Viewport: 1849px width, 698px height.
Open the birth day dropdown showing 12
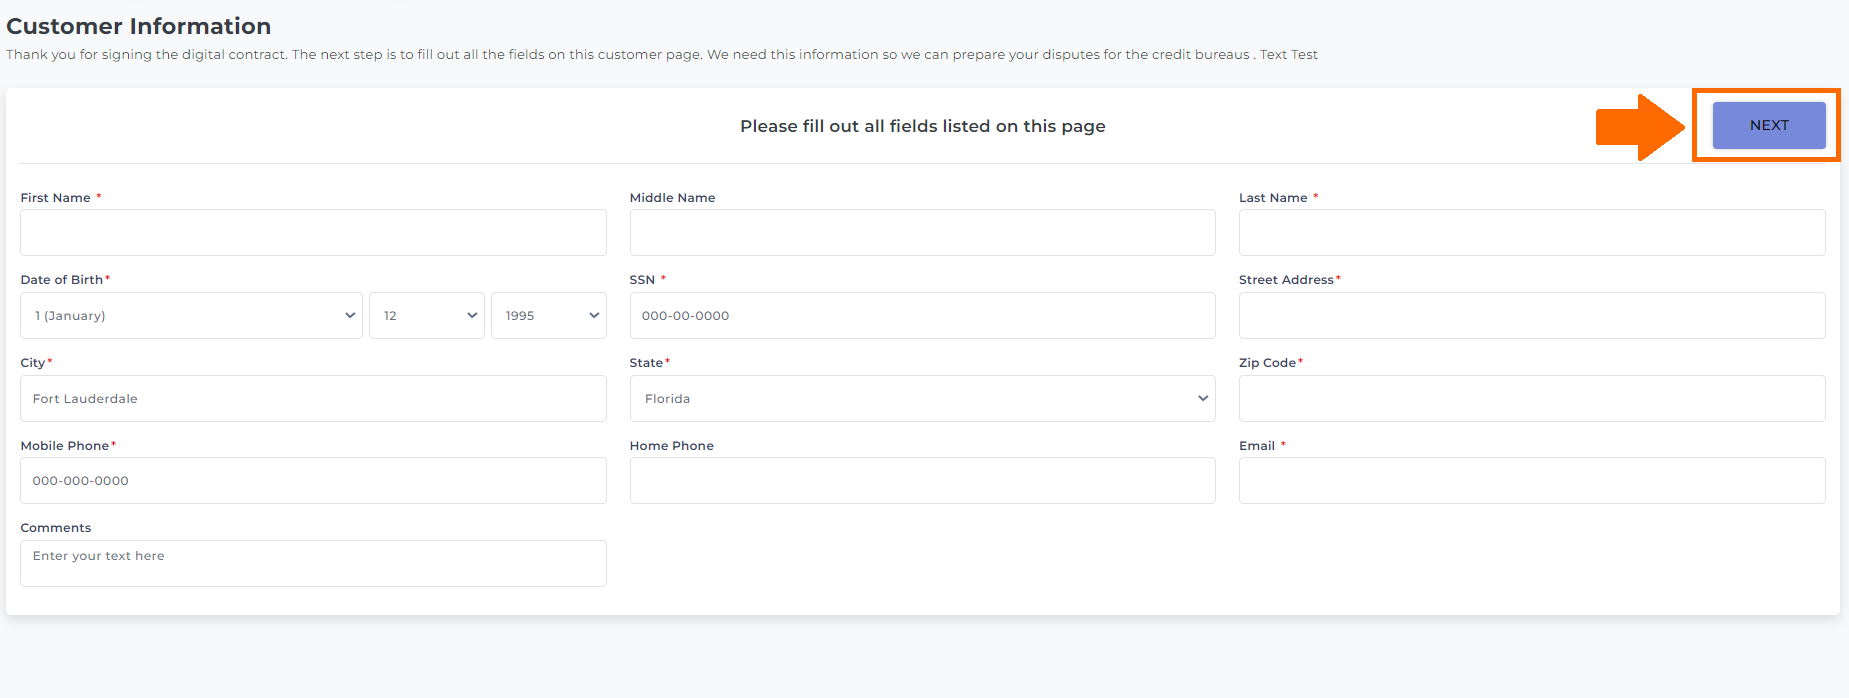pyautogui.click(x=427, y=315)
